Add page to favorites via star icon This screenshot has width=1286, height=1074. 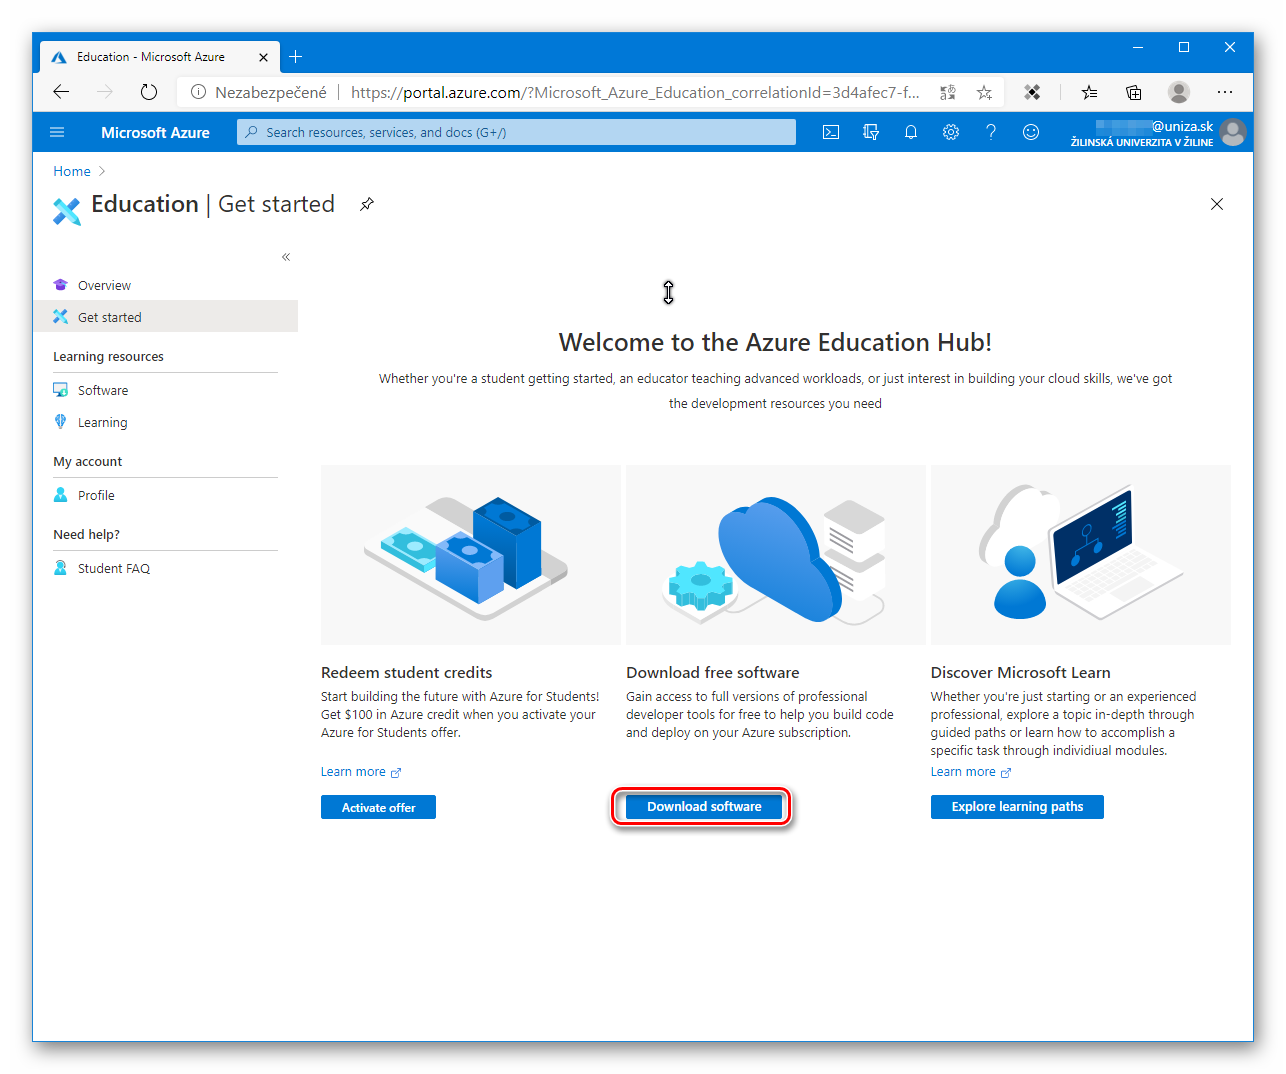[984, 91]
